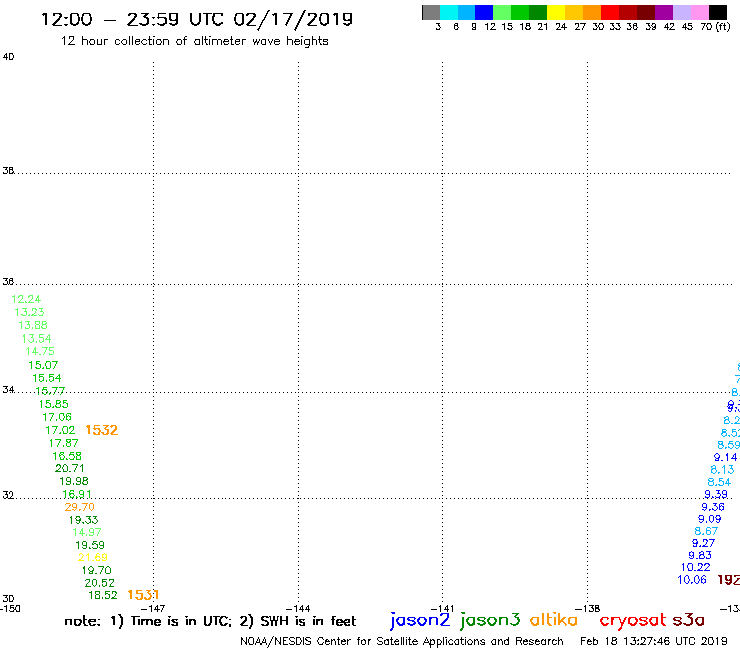This screenshot has width=740, height=650.
Task: Click the blue wave height value 9.14
Action: click(725, 457)
